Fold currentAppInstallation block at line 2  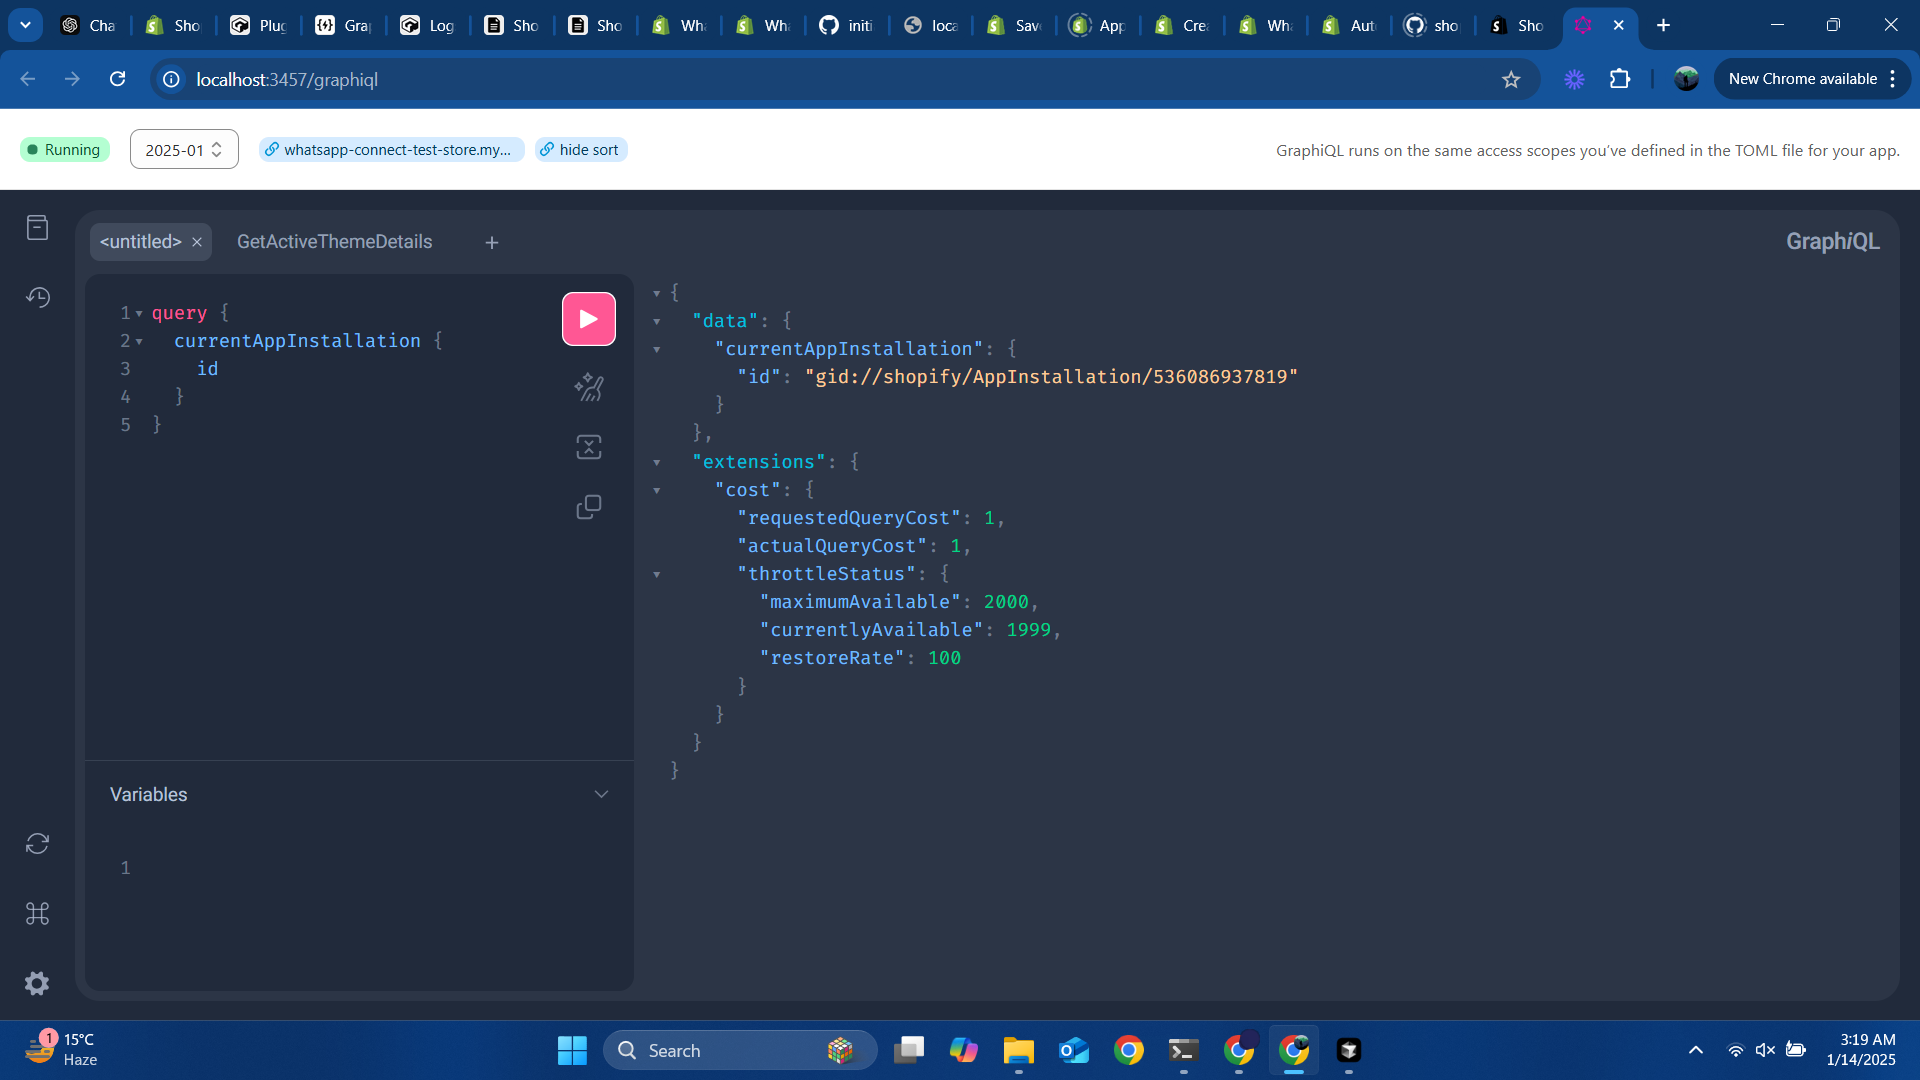tap(139, 342)
